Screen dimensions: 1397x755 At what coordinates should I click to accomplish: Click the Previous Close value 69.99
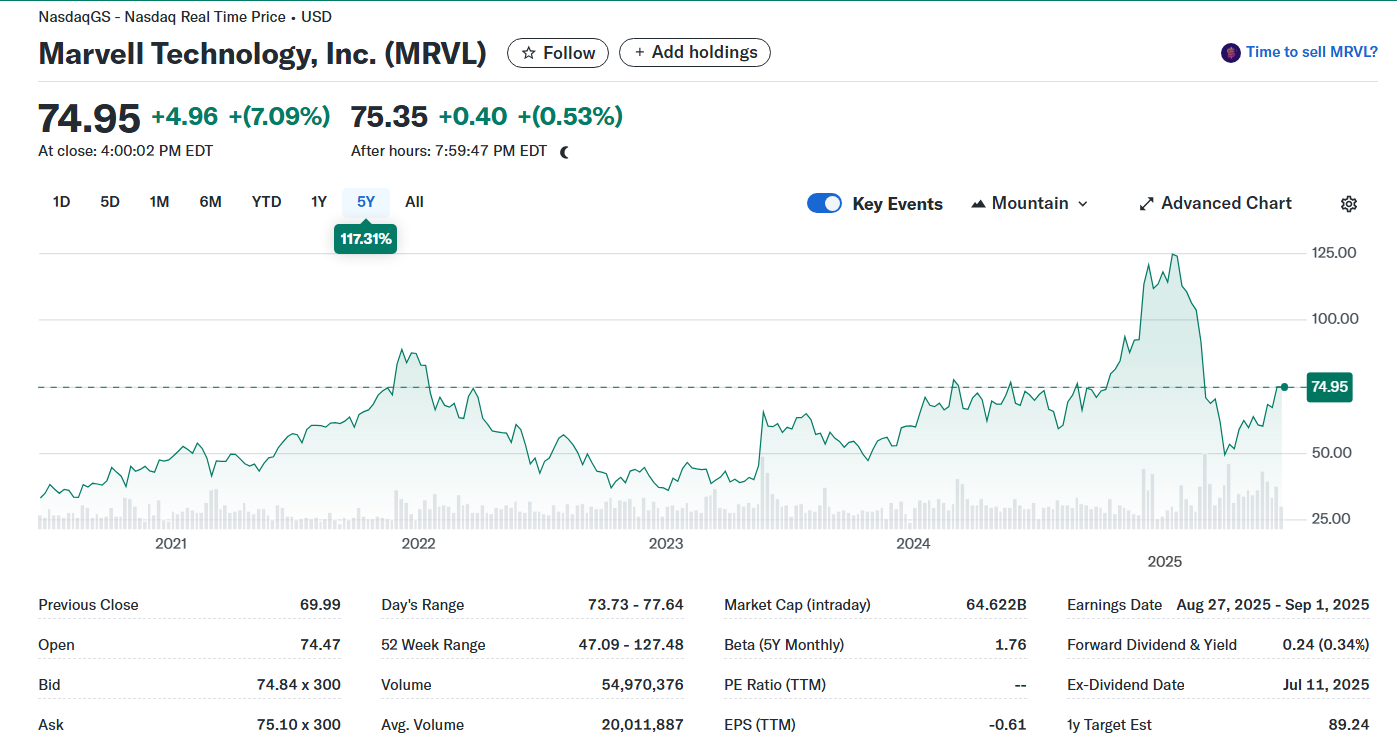320,605
